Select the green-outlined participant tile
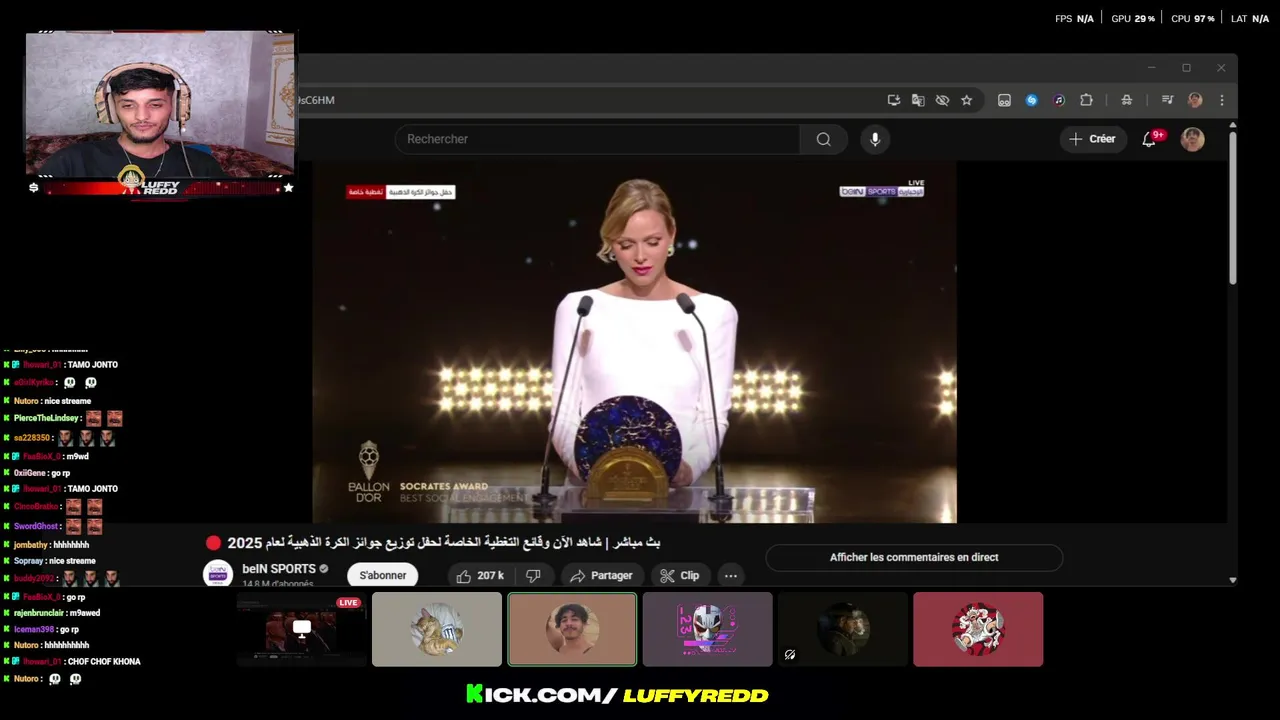Screen dimensions: 1280x720 click(572, 629)
